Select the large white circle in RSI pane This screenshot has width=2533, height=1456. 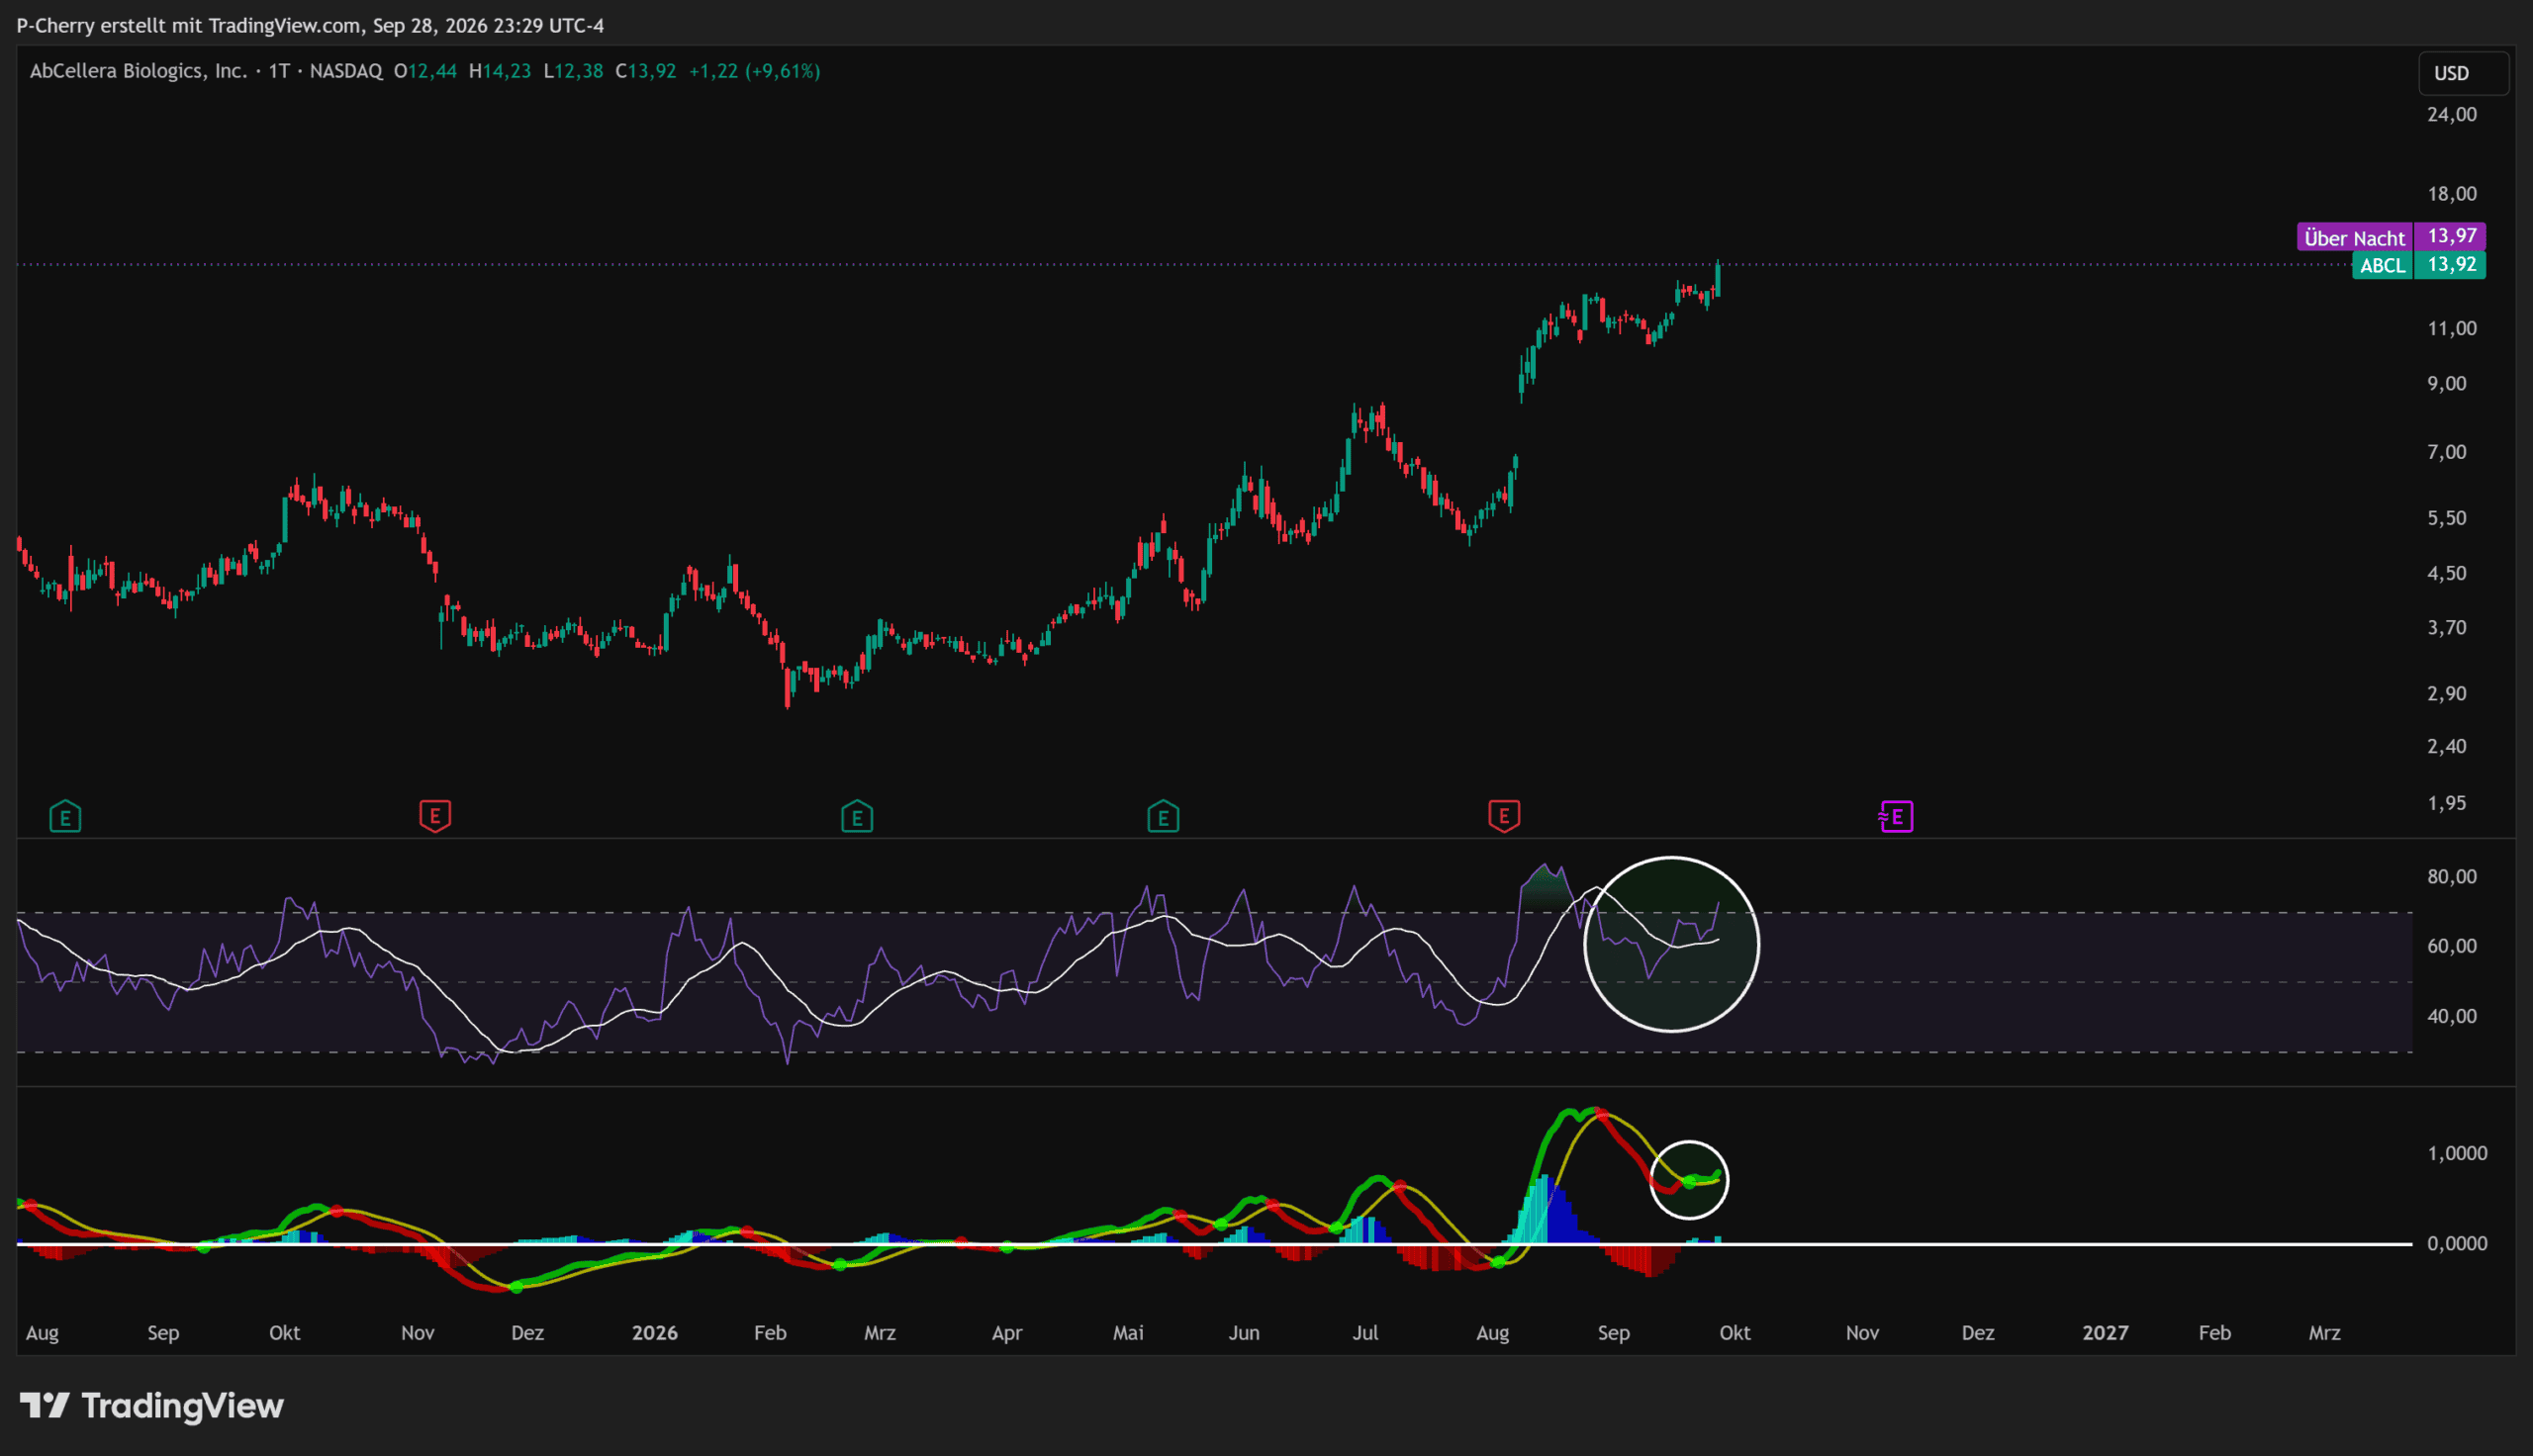(x=1671, y=944)
